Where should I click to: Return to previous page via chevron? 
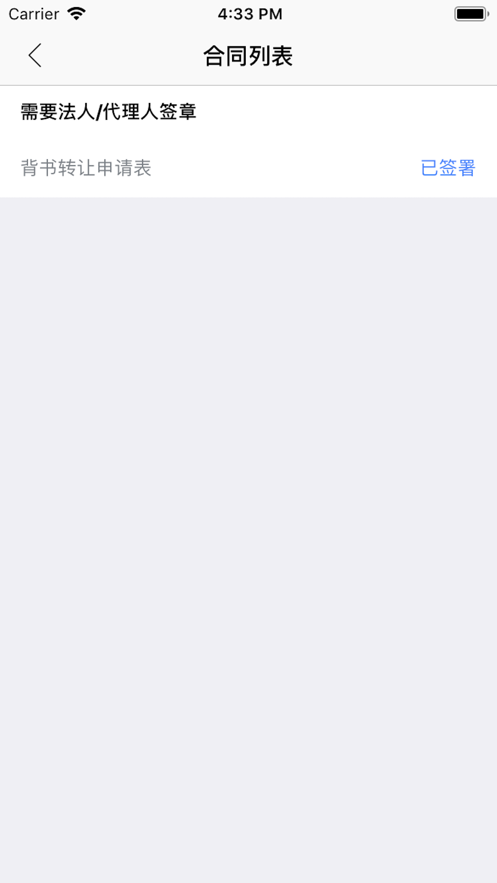35,56
